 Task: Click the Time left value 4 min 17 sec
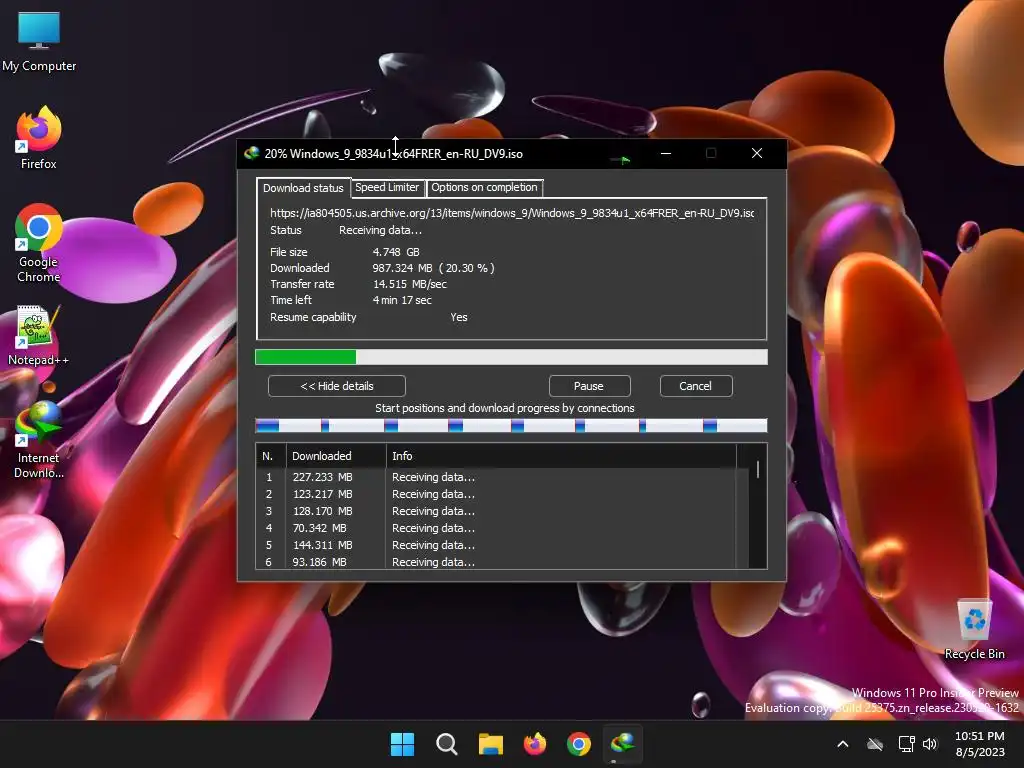(x=402, y=300)
